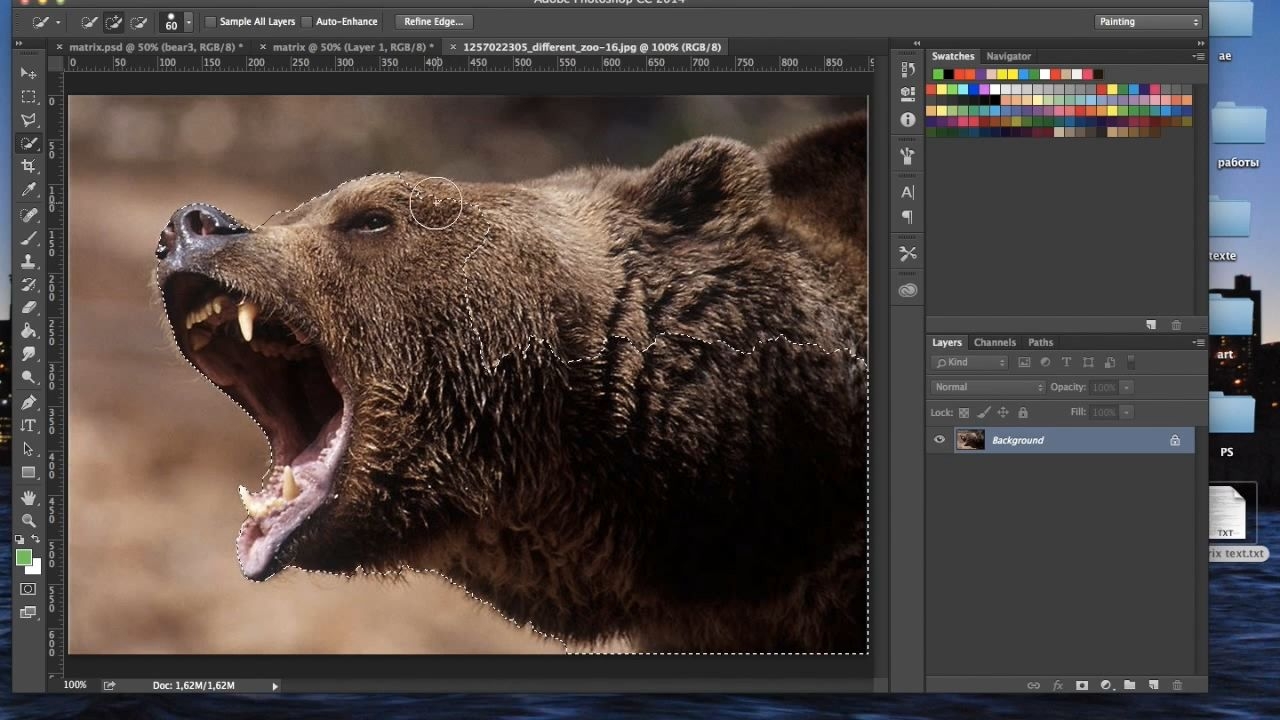This screenshot has height=720, width=1280.
Task: Open the Opacity slider dropdown
Action: point(1126,387)
